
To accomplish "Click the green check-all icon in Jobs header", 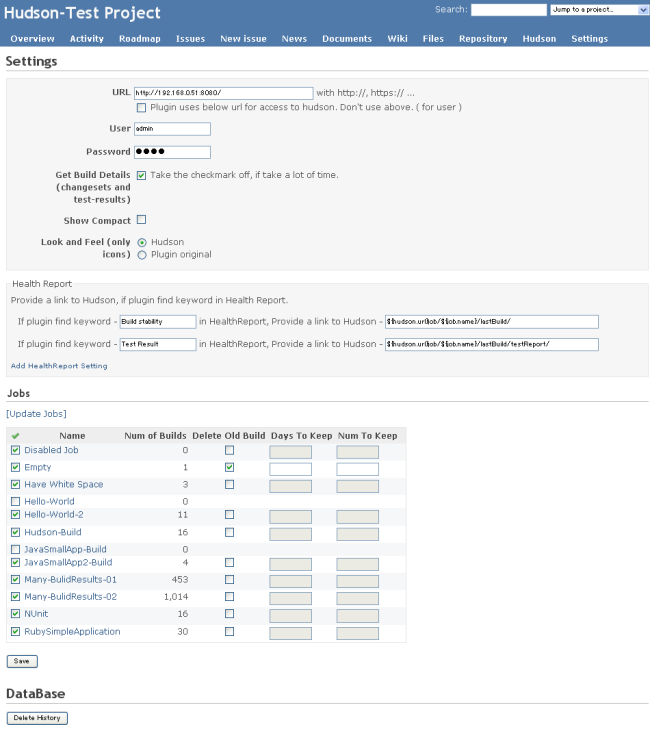I will click(x=15, y=436).
